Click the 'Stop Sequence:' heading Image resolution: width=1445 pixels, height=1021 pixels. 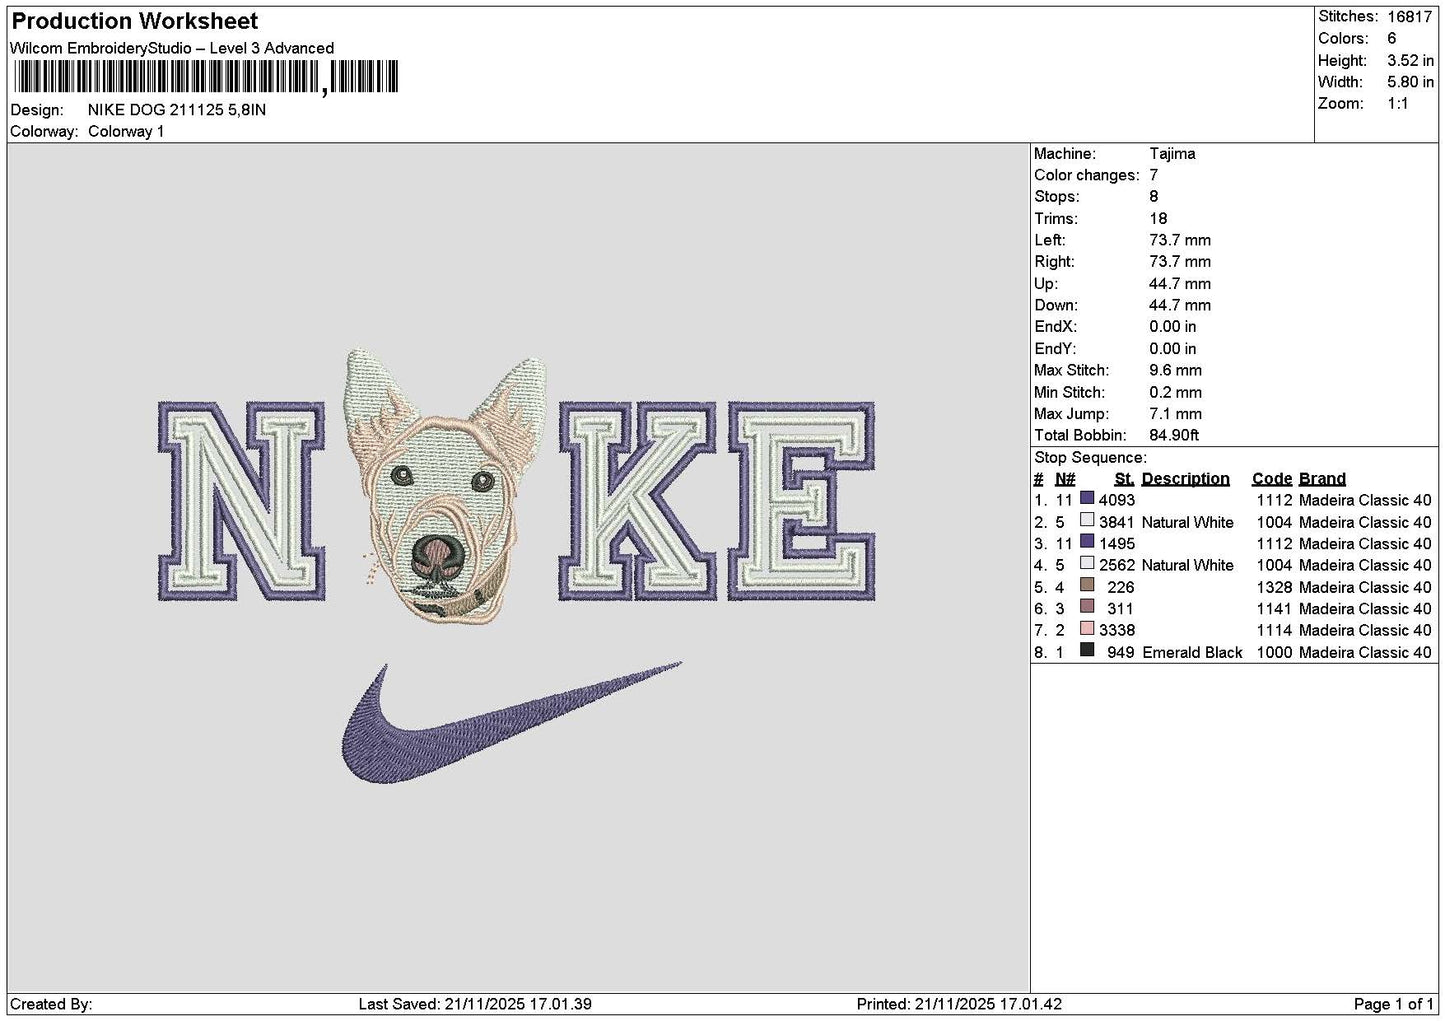pyautogui.click(x=1090, y=458)
